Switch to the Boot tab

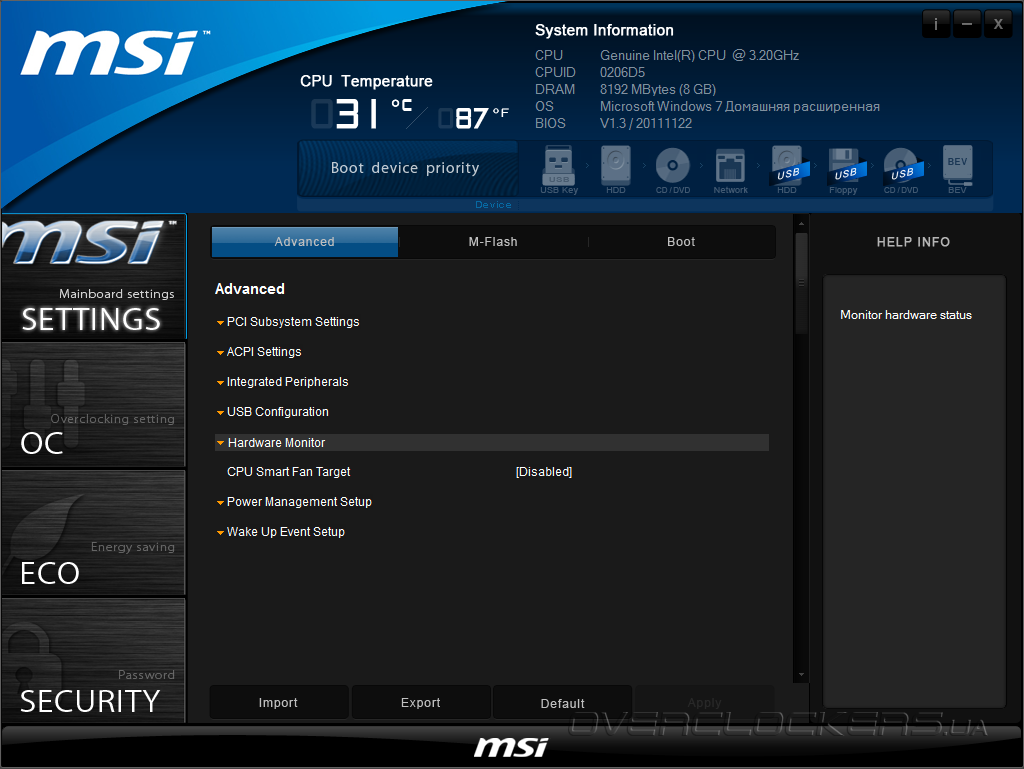click(x=681, y=242)
